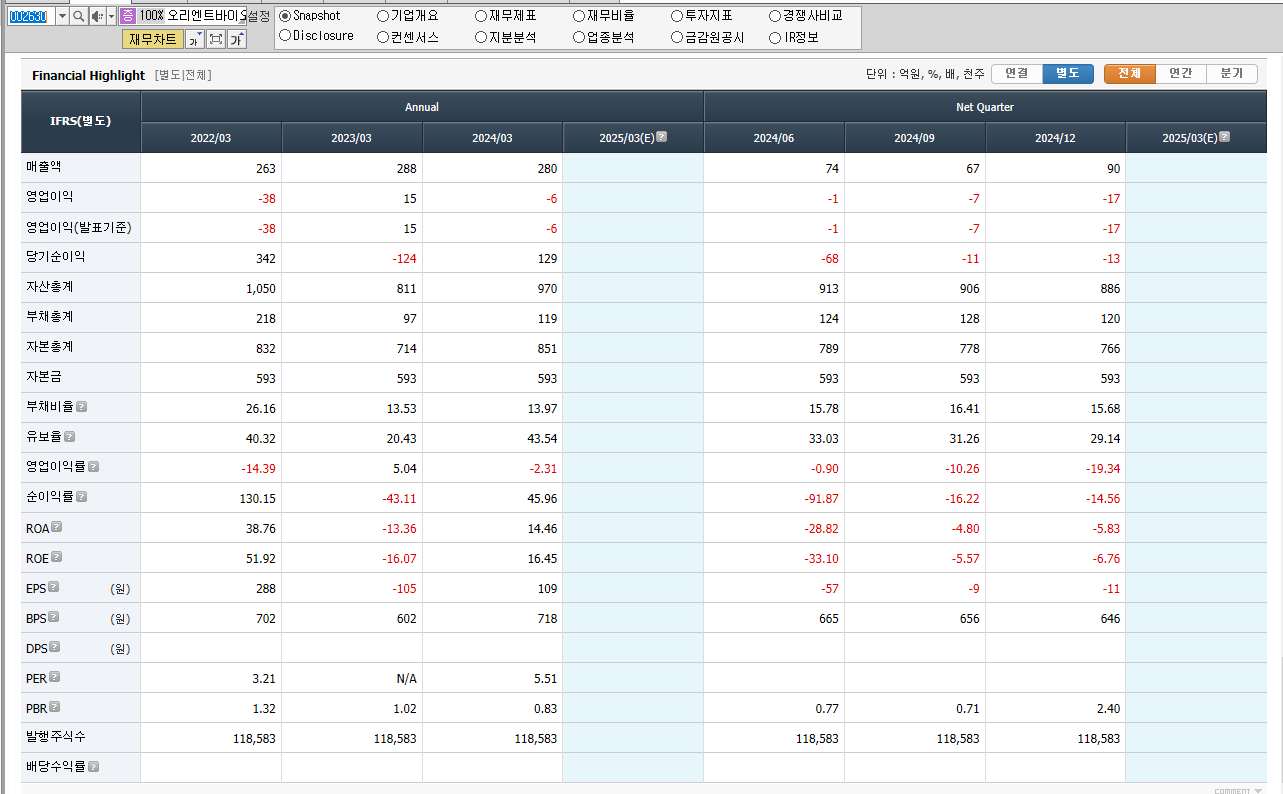Show 연간 annual data only
The image size is (1283, 794).
click(1181, 74)
